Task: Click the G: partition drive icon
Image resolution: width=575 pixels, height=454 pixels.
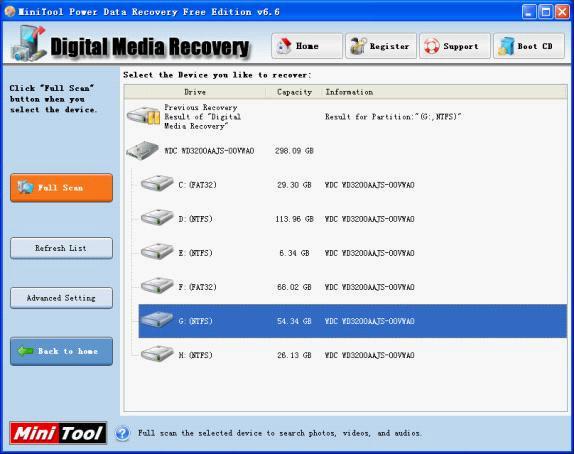Action: pos(157,320)
